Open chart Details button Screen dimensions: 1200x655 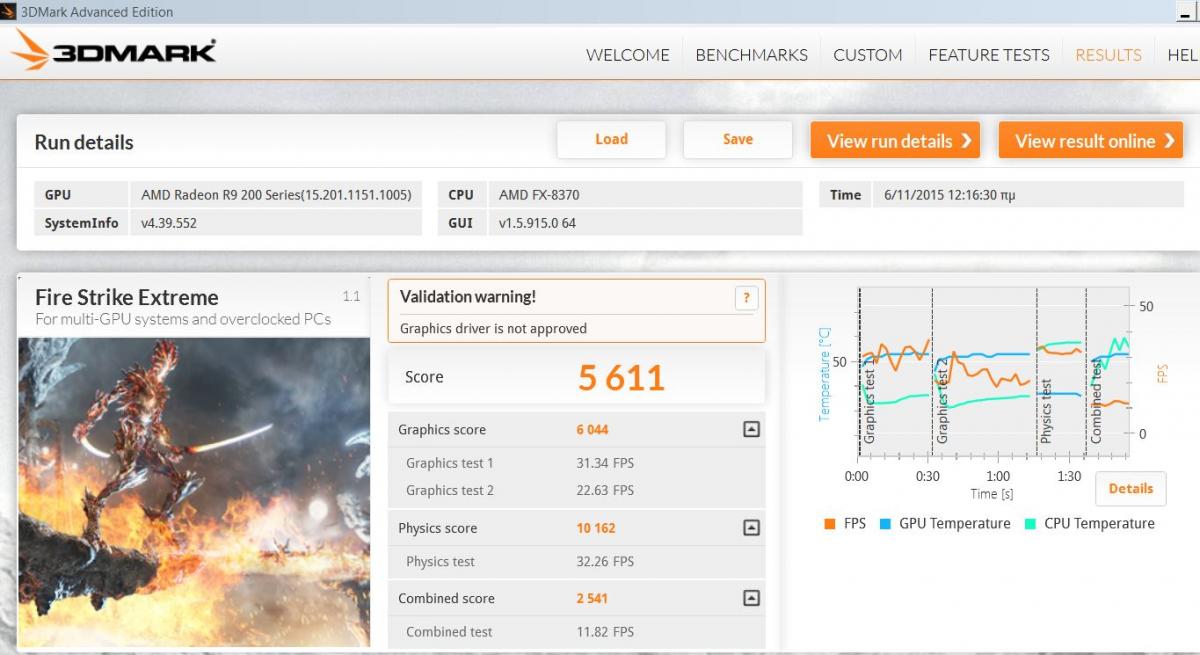click(1131, 488)
